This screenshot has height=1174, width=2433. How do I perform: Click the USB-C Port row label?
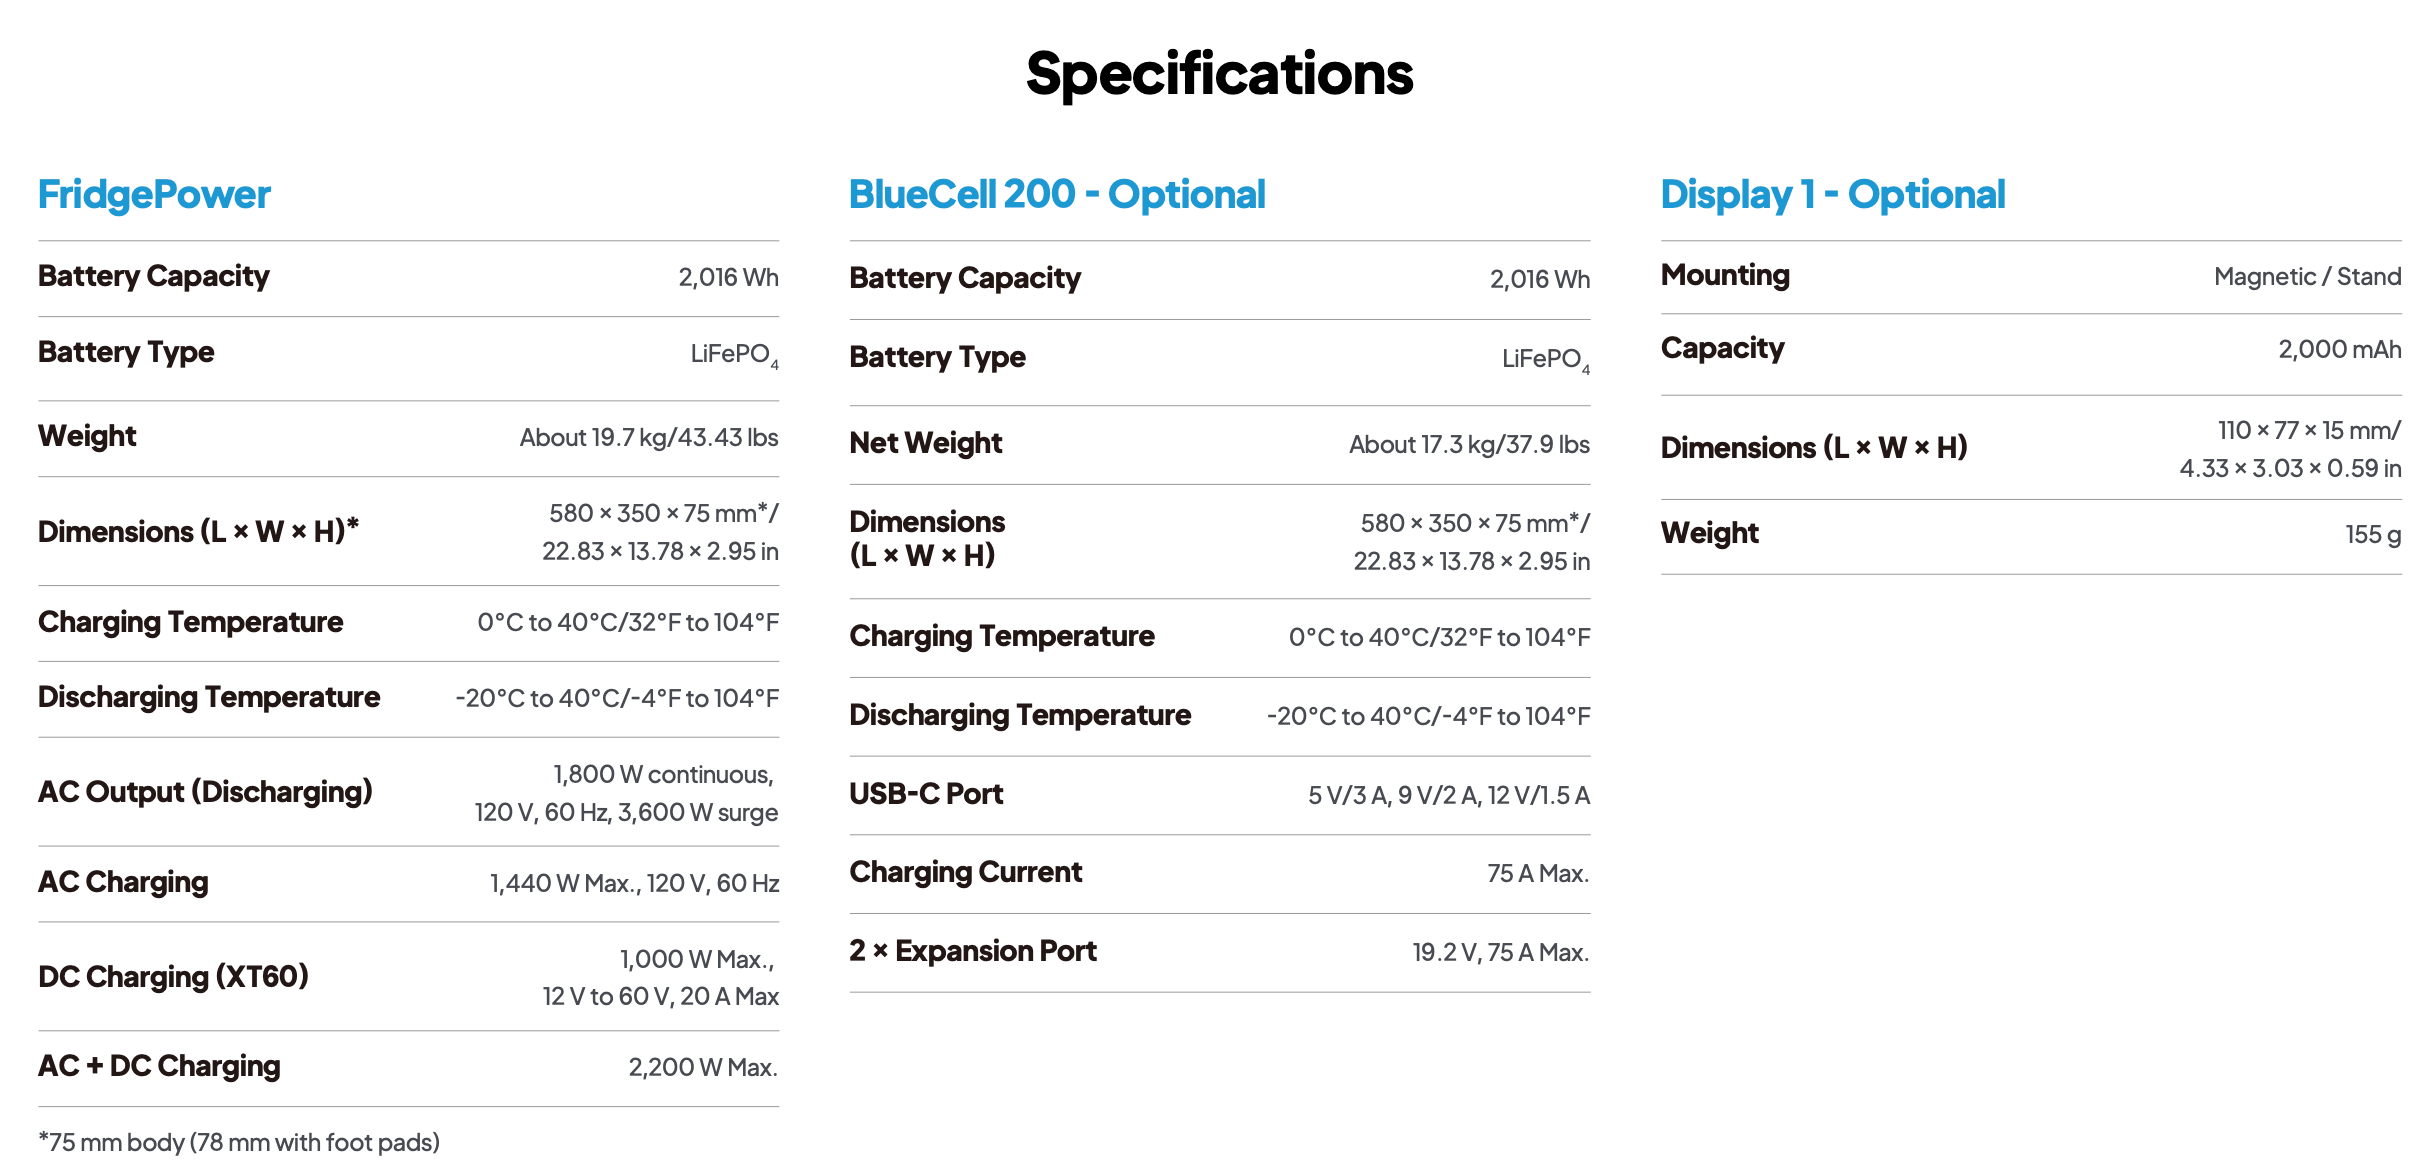[926, 794]
